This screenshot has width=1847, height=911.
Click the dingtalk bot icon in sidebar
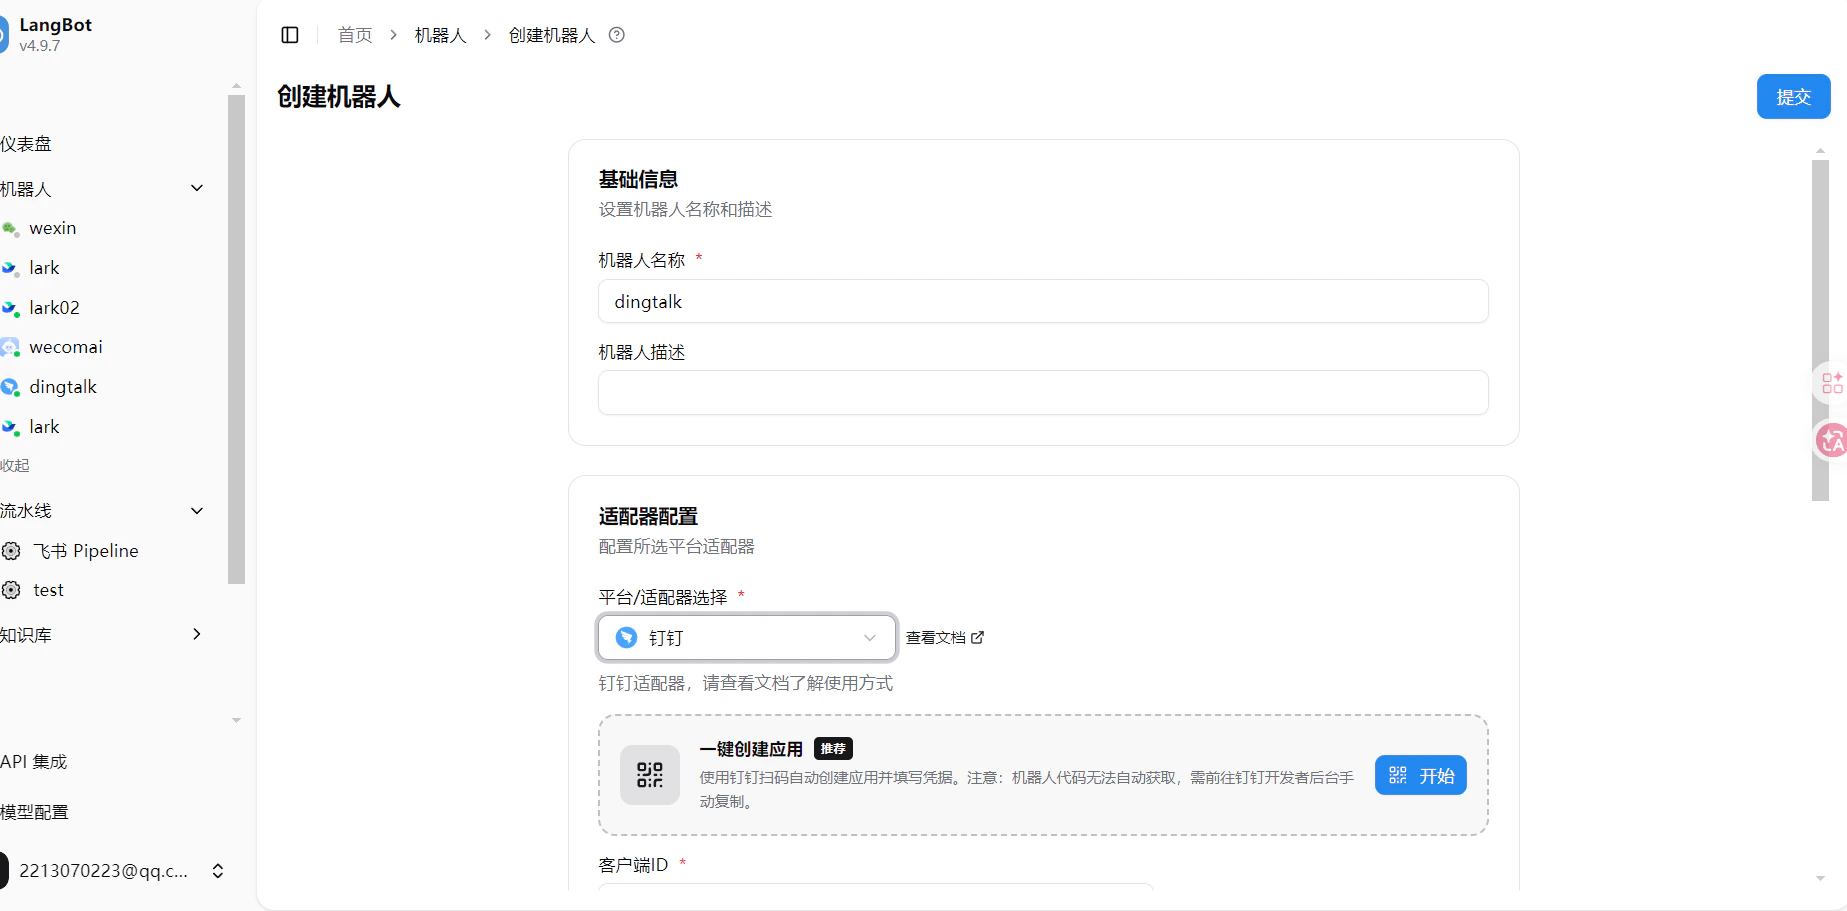tap(10, 387)
